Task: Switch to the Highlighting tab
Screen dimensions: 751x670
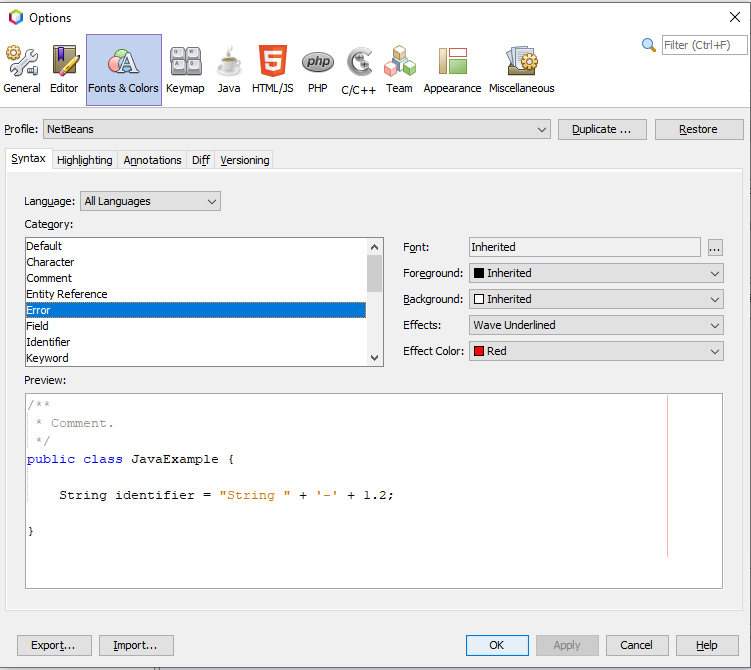Action: (x=85, y=160)
